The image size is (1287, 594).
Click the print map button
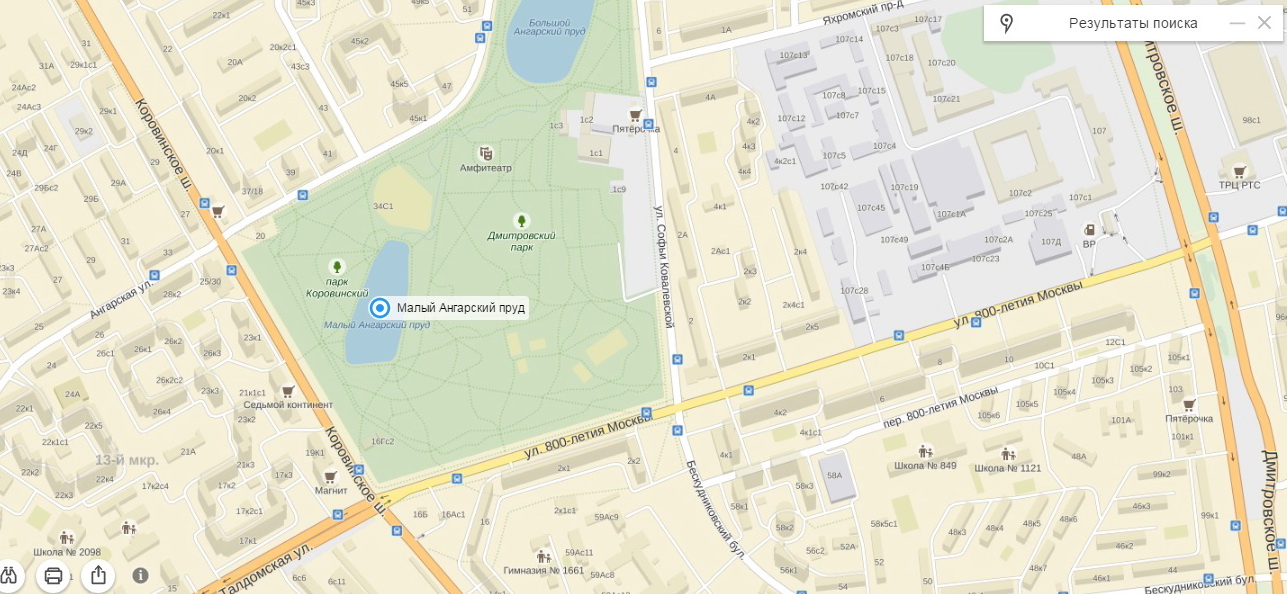coord(53,575)
